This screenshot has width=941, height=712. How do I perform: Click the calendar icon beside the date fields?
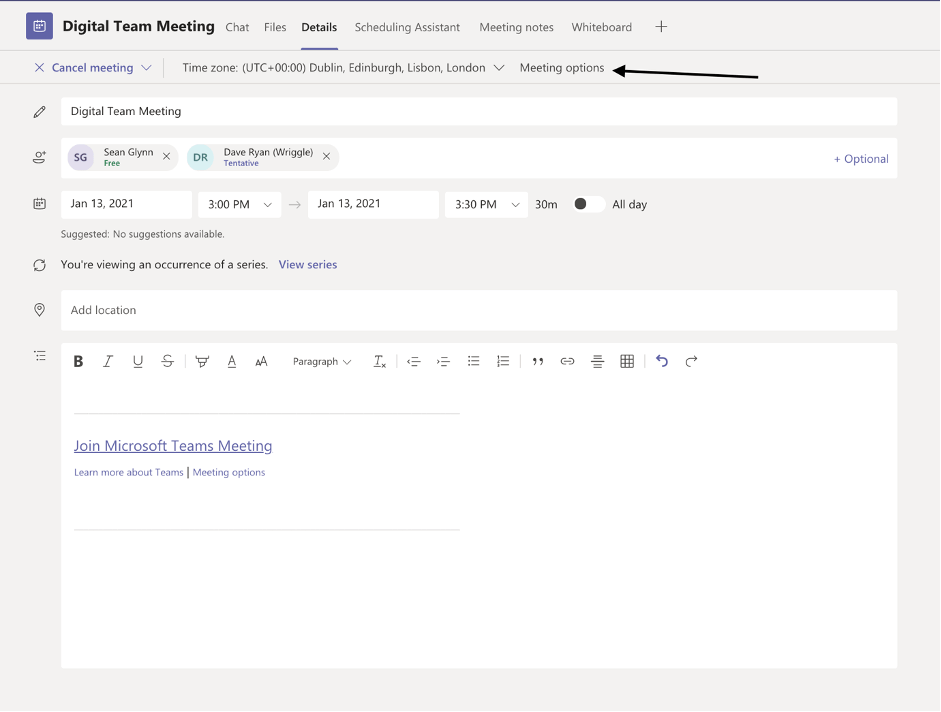(40, 204)
